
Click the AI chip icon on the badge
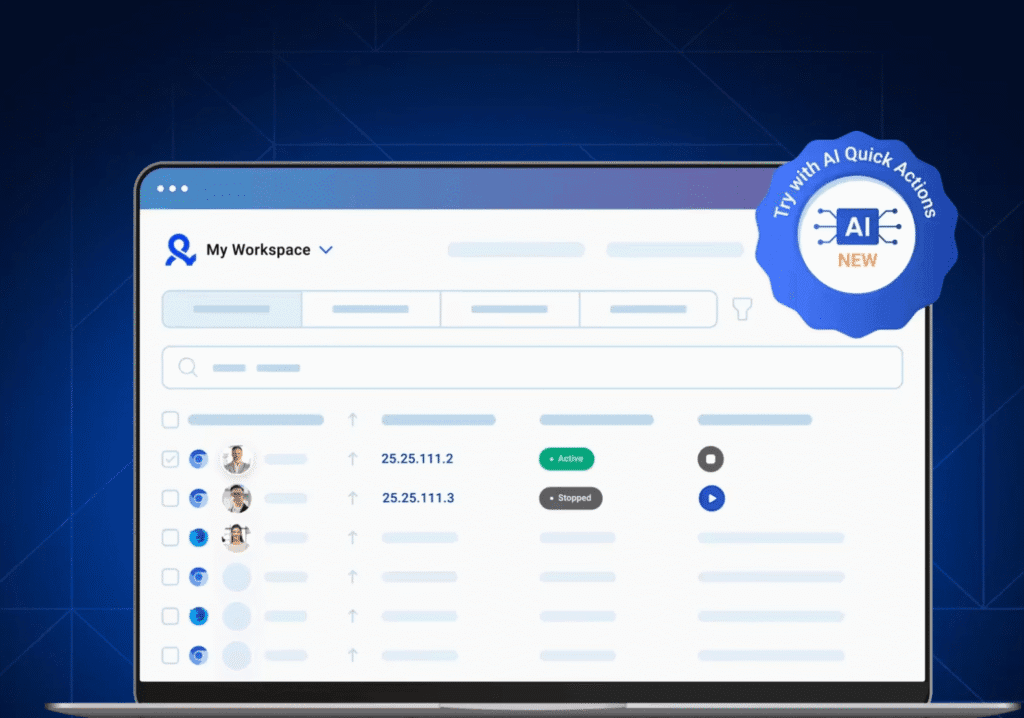click(x=857, y=228)
